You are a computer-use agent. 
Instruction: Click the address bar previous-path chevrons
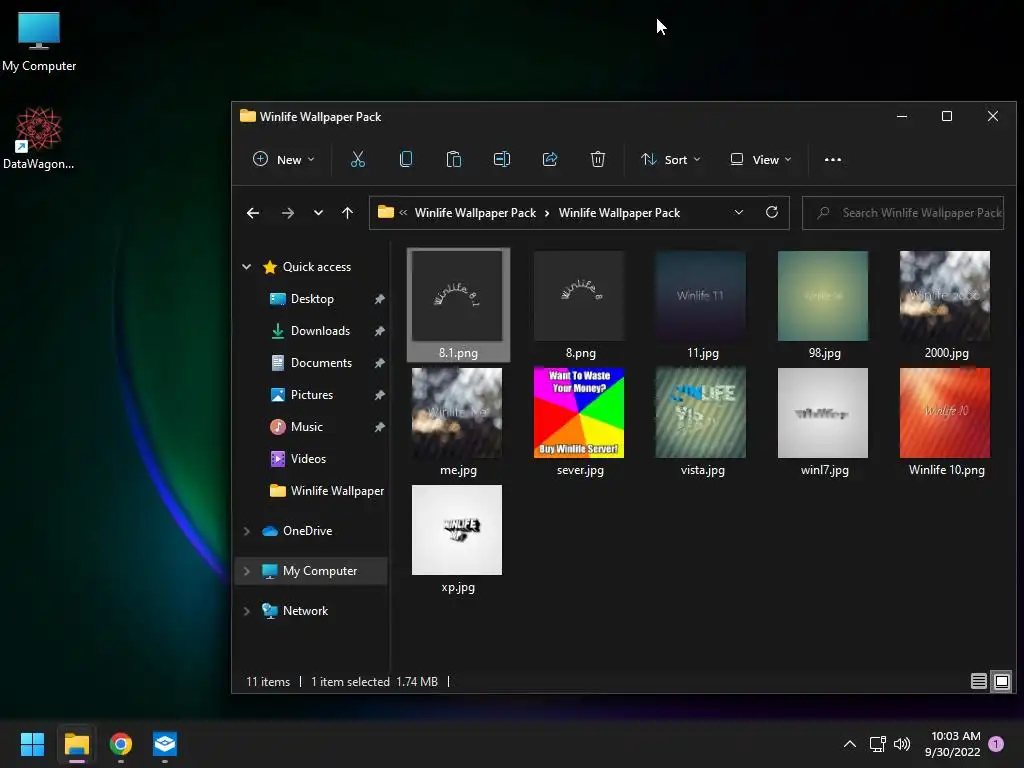[403, 213]
